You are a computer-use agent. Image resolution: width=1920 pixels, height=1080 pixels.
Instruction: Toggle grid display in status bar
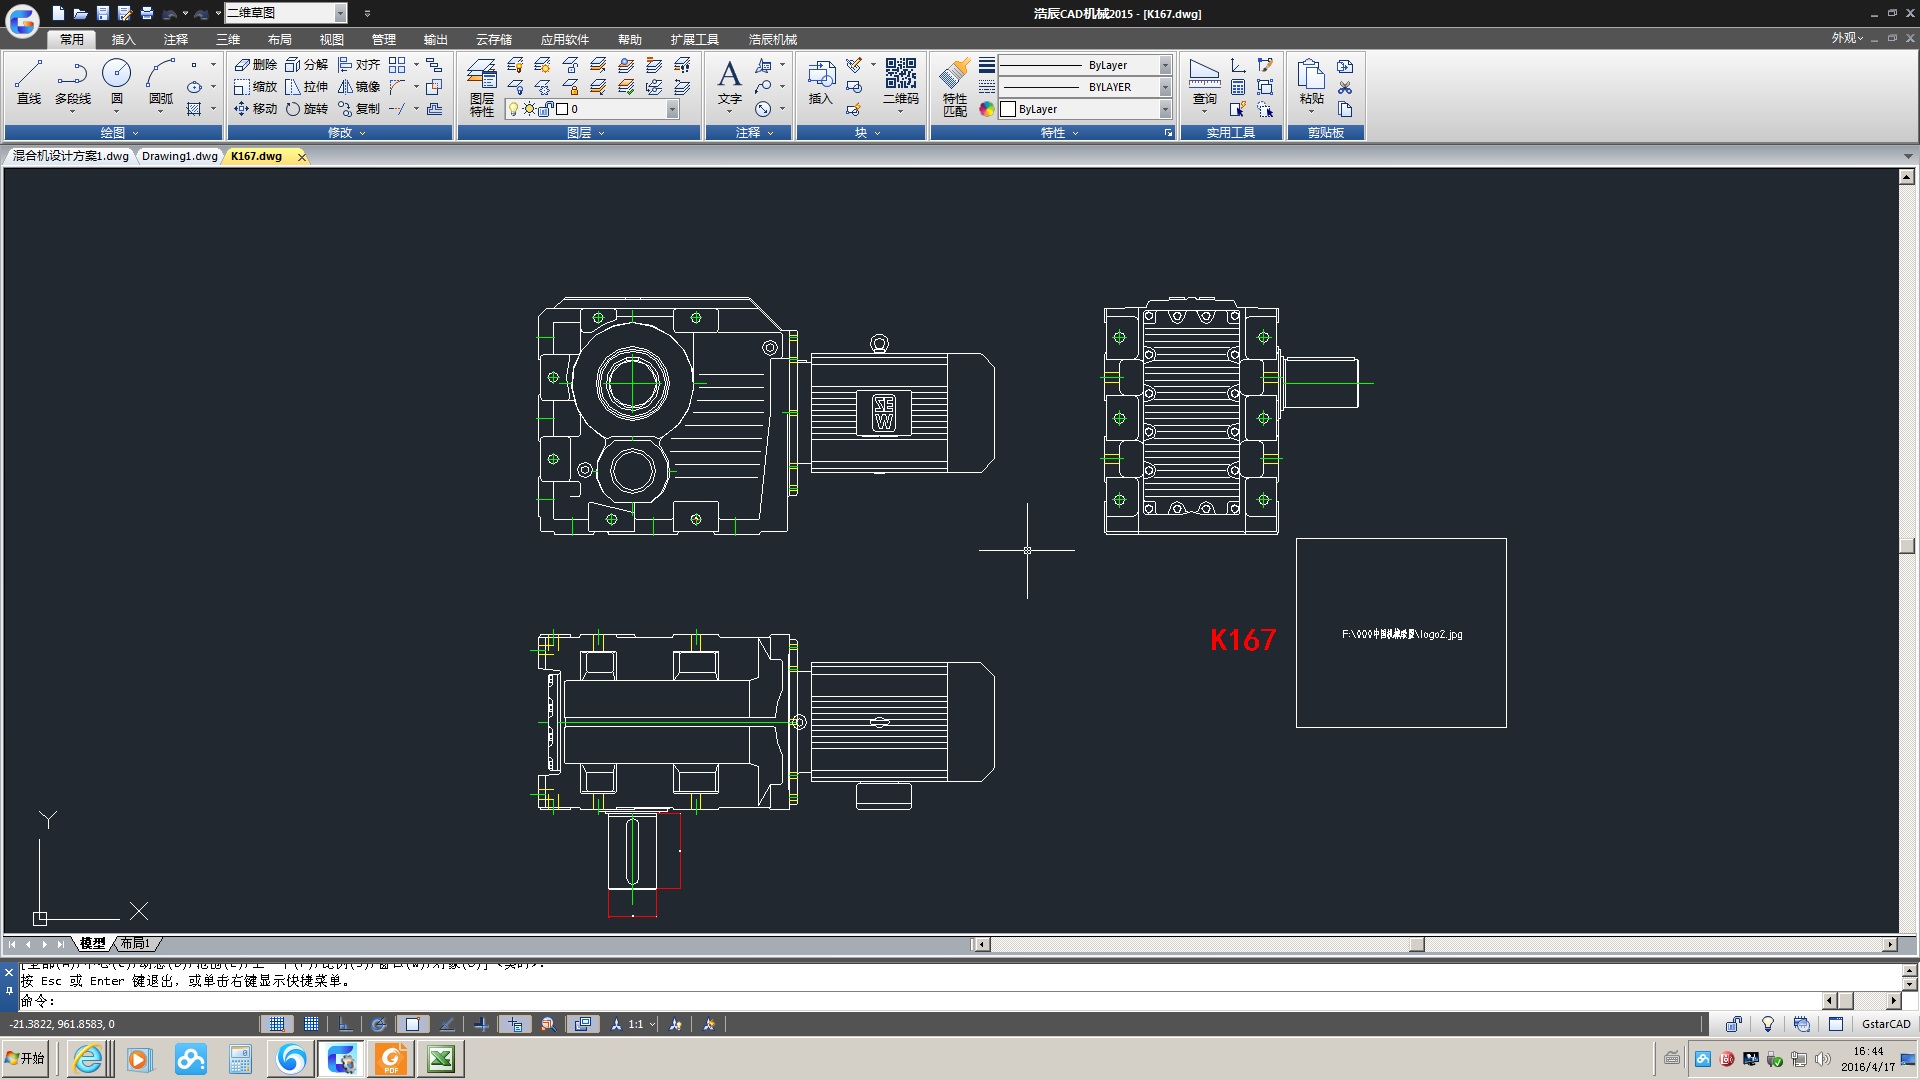[x=311, y=1024]
